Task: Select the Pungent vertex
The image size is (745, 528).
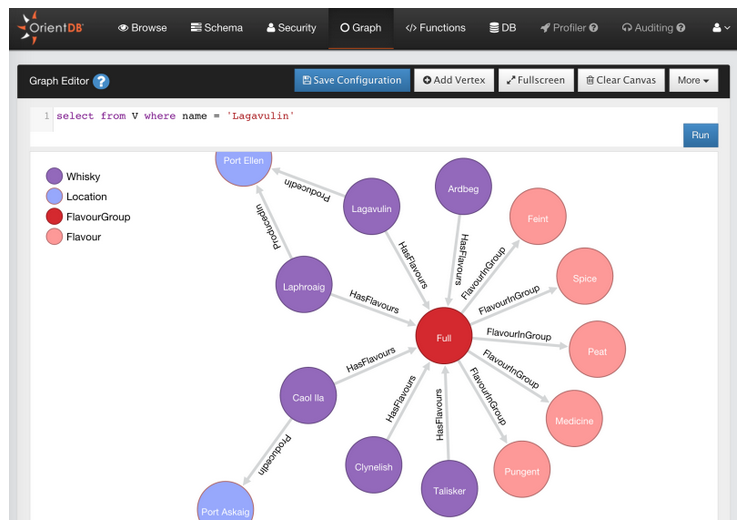Action: [522, 469]
